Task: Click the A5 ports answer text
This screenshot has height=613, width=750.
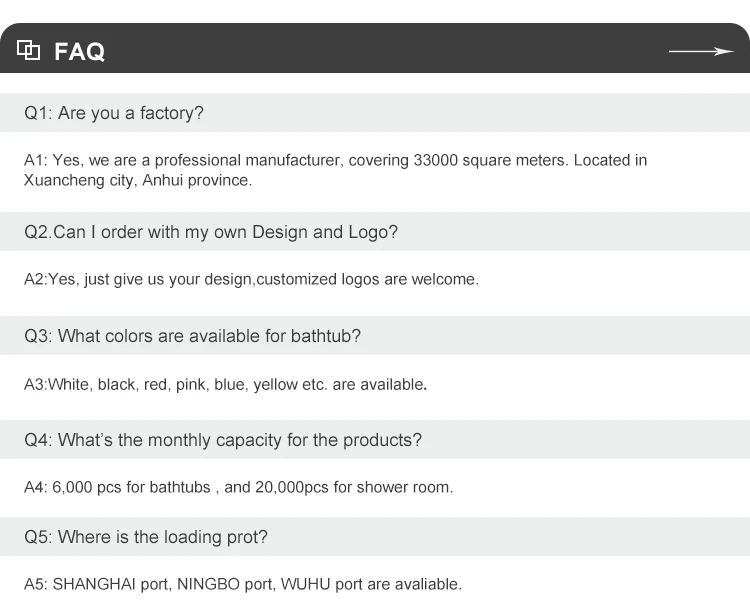Action: pyautogui.click(x=243, y=584)
